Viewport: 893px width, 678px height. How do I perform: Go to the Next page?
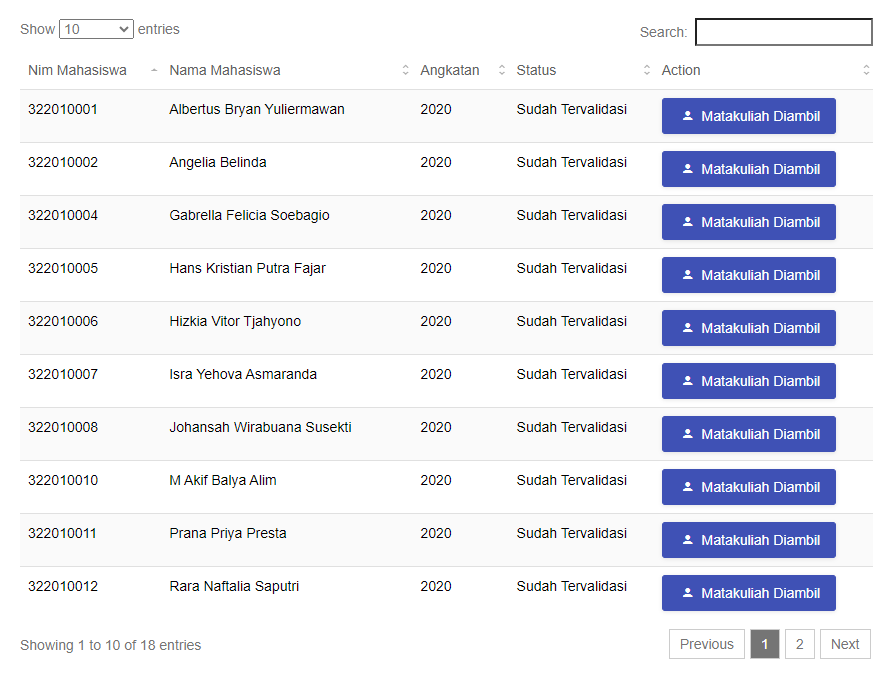tap(845, 644)
